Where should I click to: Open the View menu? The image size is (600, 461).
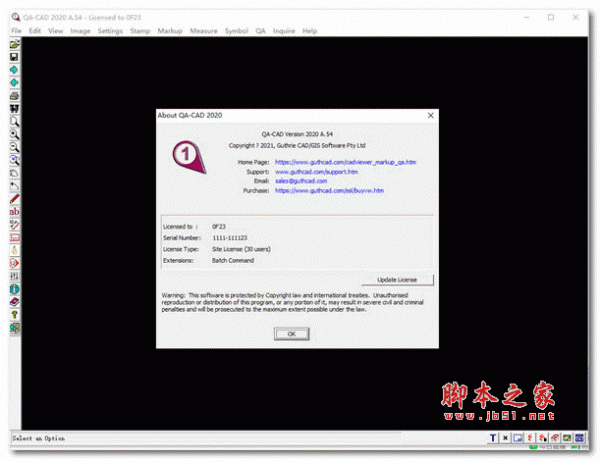pyautogui.click(x=55, y=31)
